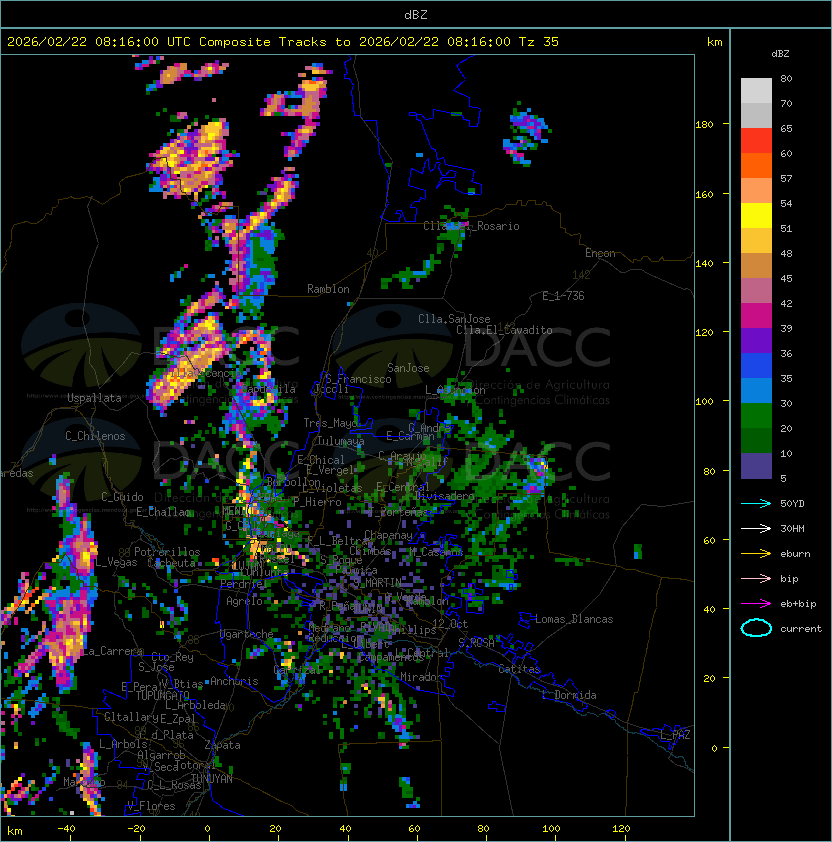Click the 'C_Chilenos' map label
Viewport: 832px width, 842px height.
[x=95, y=436]
